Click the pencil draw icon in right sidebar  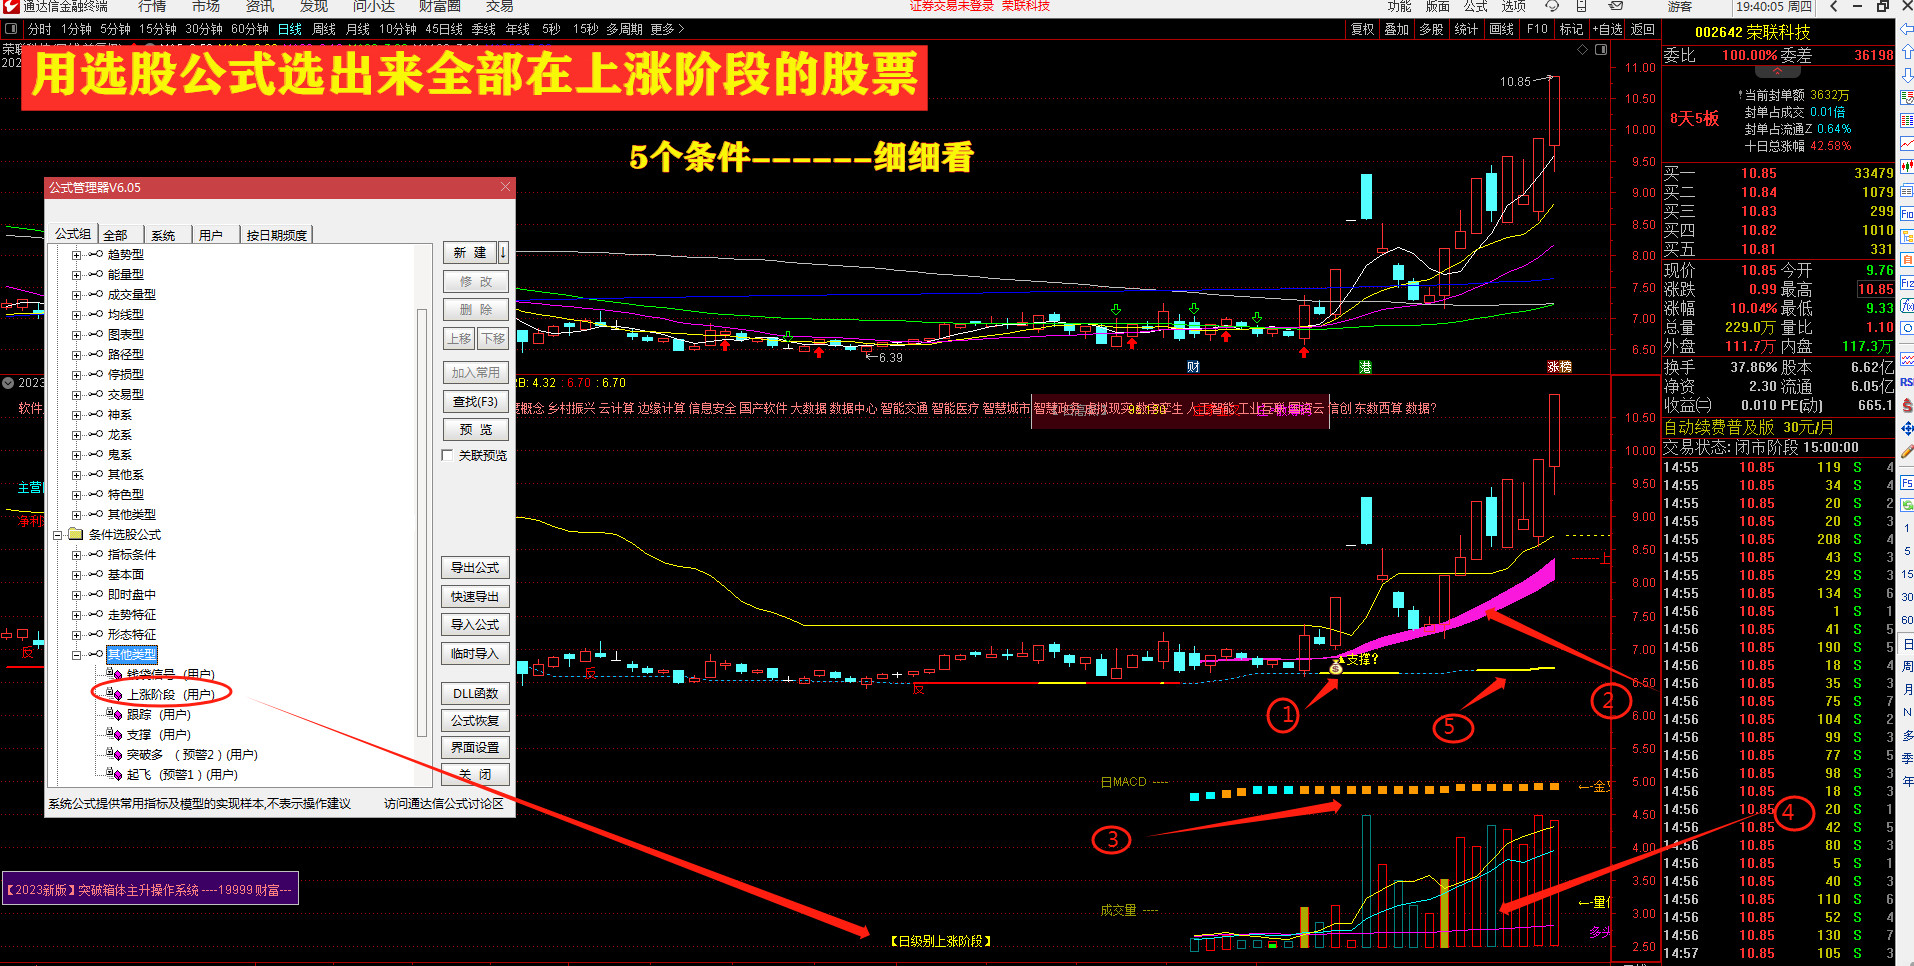[x=1907, y=451]
